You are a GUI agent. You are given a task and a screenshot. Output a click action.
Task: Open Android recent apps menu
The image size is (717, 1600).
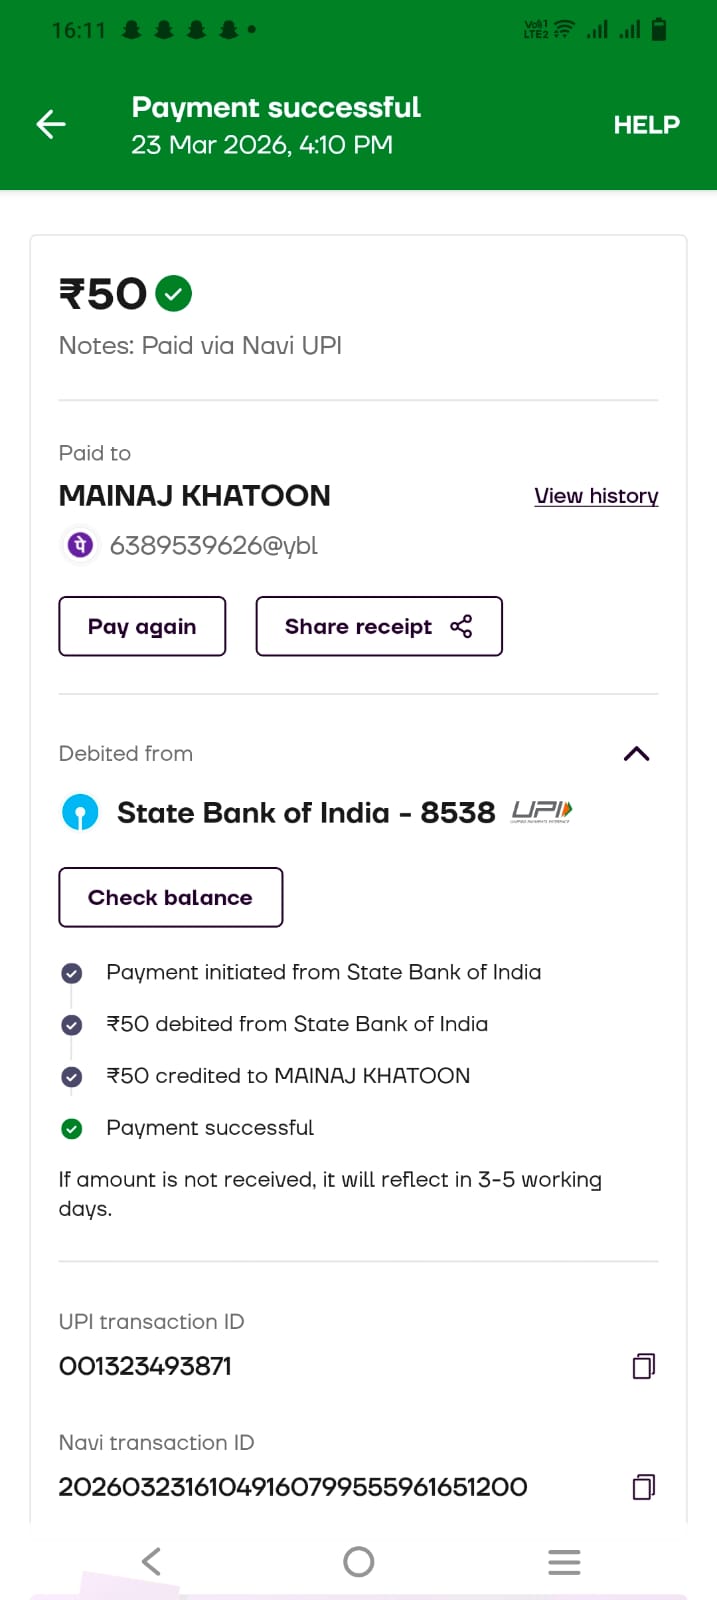(x=564, y=1561)
